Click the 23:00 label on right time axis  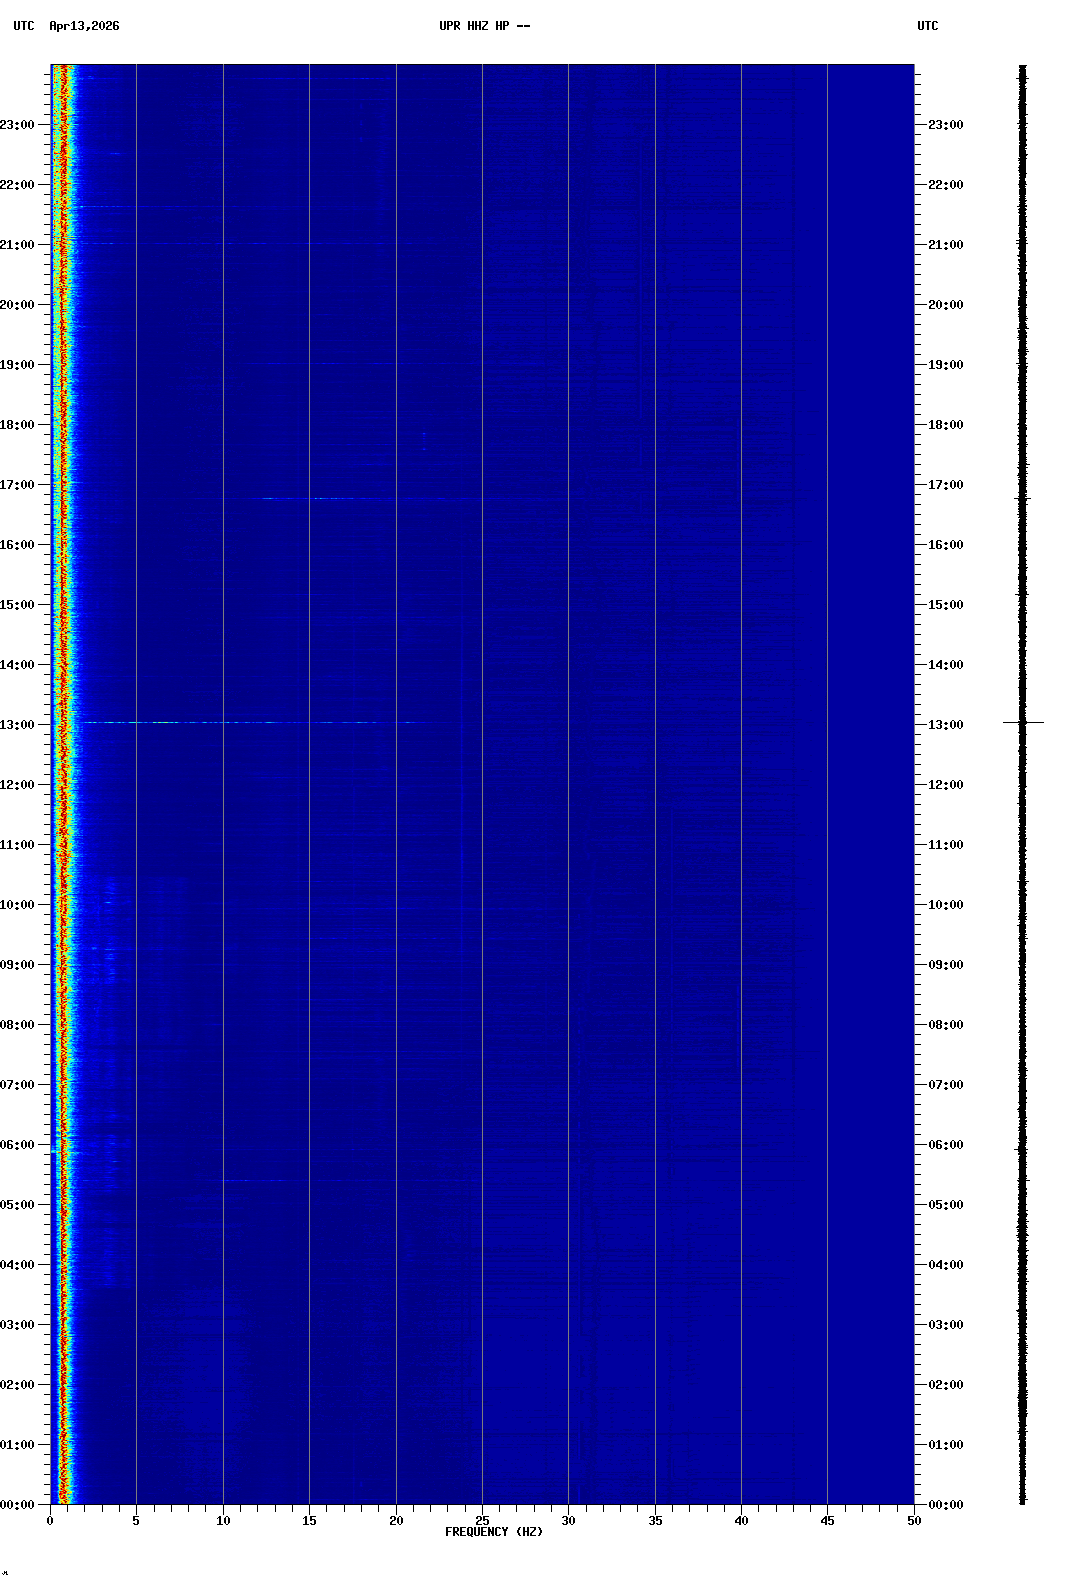[x=945, y=125]
